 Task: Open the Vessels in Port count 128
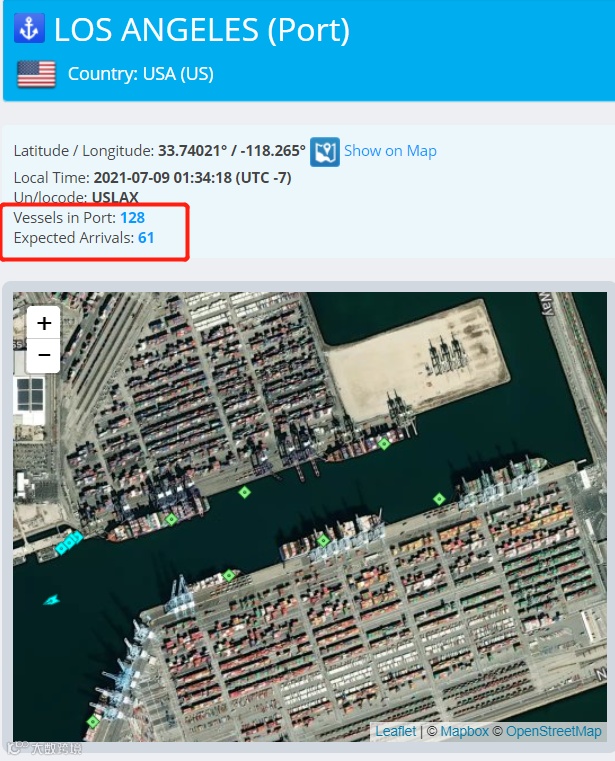click(x=133, y=217)
